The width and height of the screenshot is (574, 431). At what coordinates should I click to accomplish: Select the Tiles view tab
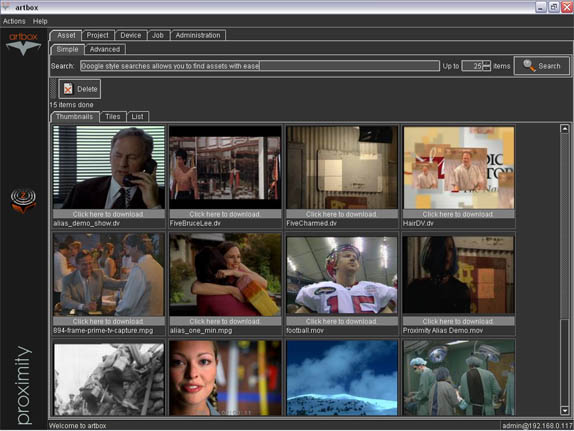tap(113, 116)
